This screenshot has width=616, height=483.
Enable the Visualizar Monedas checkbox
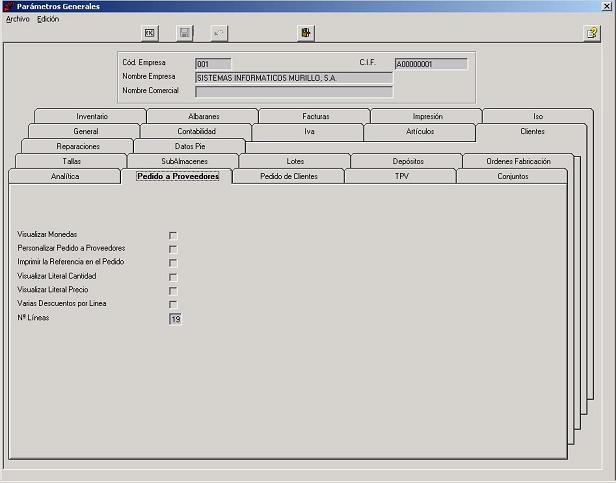point(173,235)
